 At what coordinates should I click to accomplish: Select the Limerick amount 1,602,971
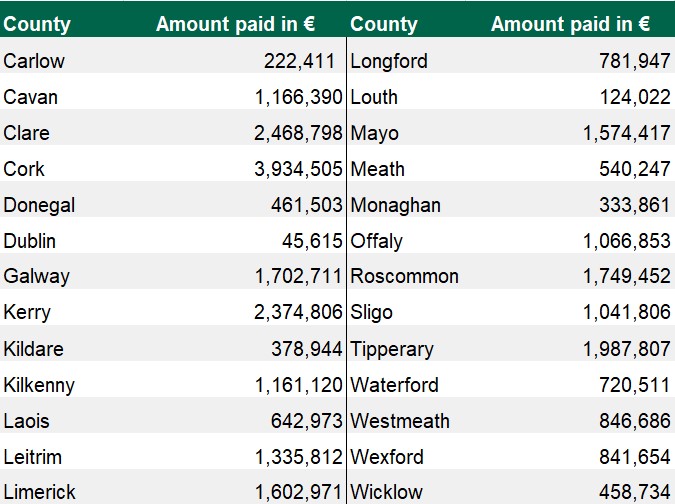click(298, 493)
